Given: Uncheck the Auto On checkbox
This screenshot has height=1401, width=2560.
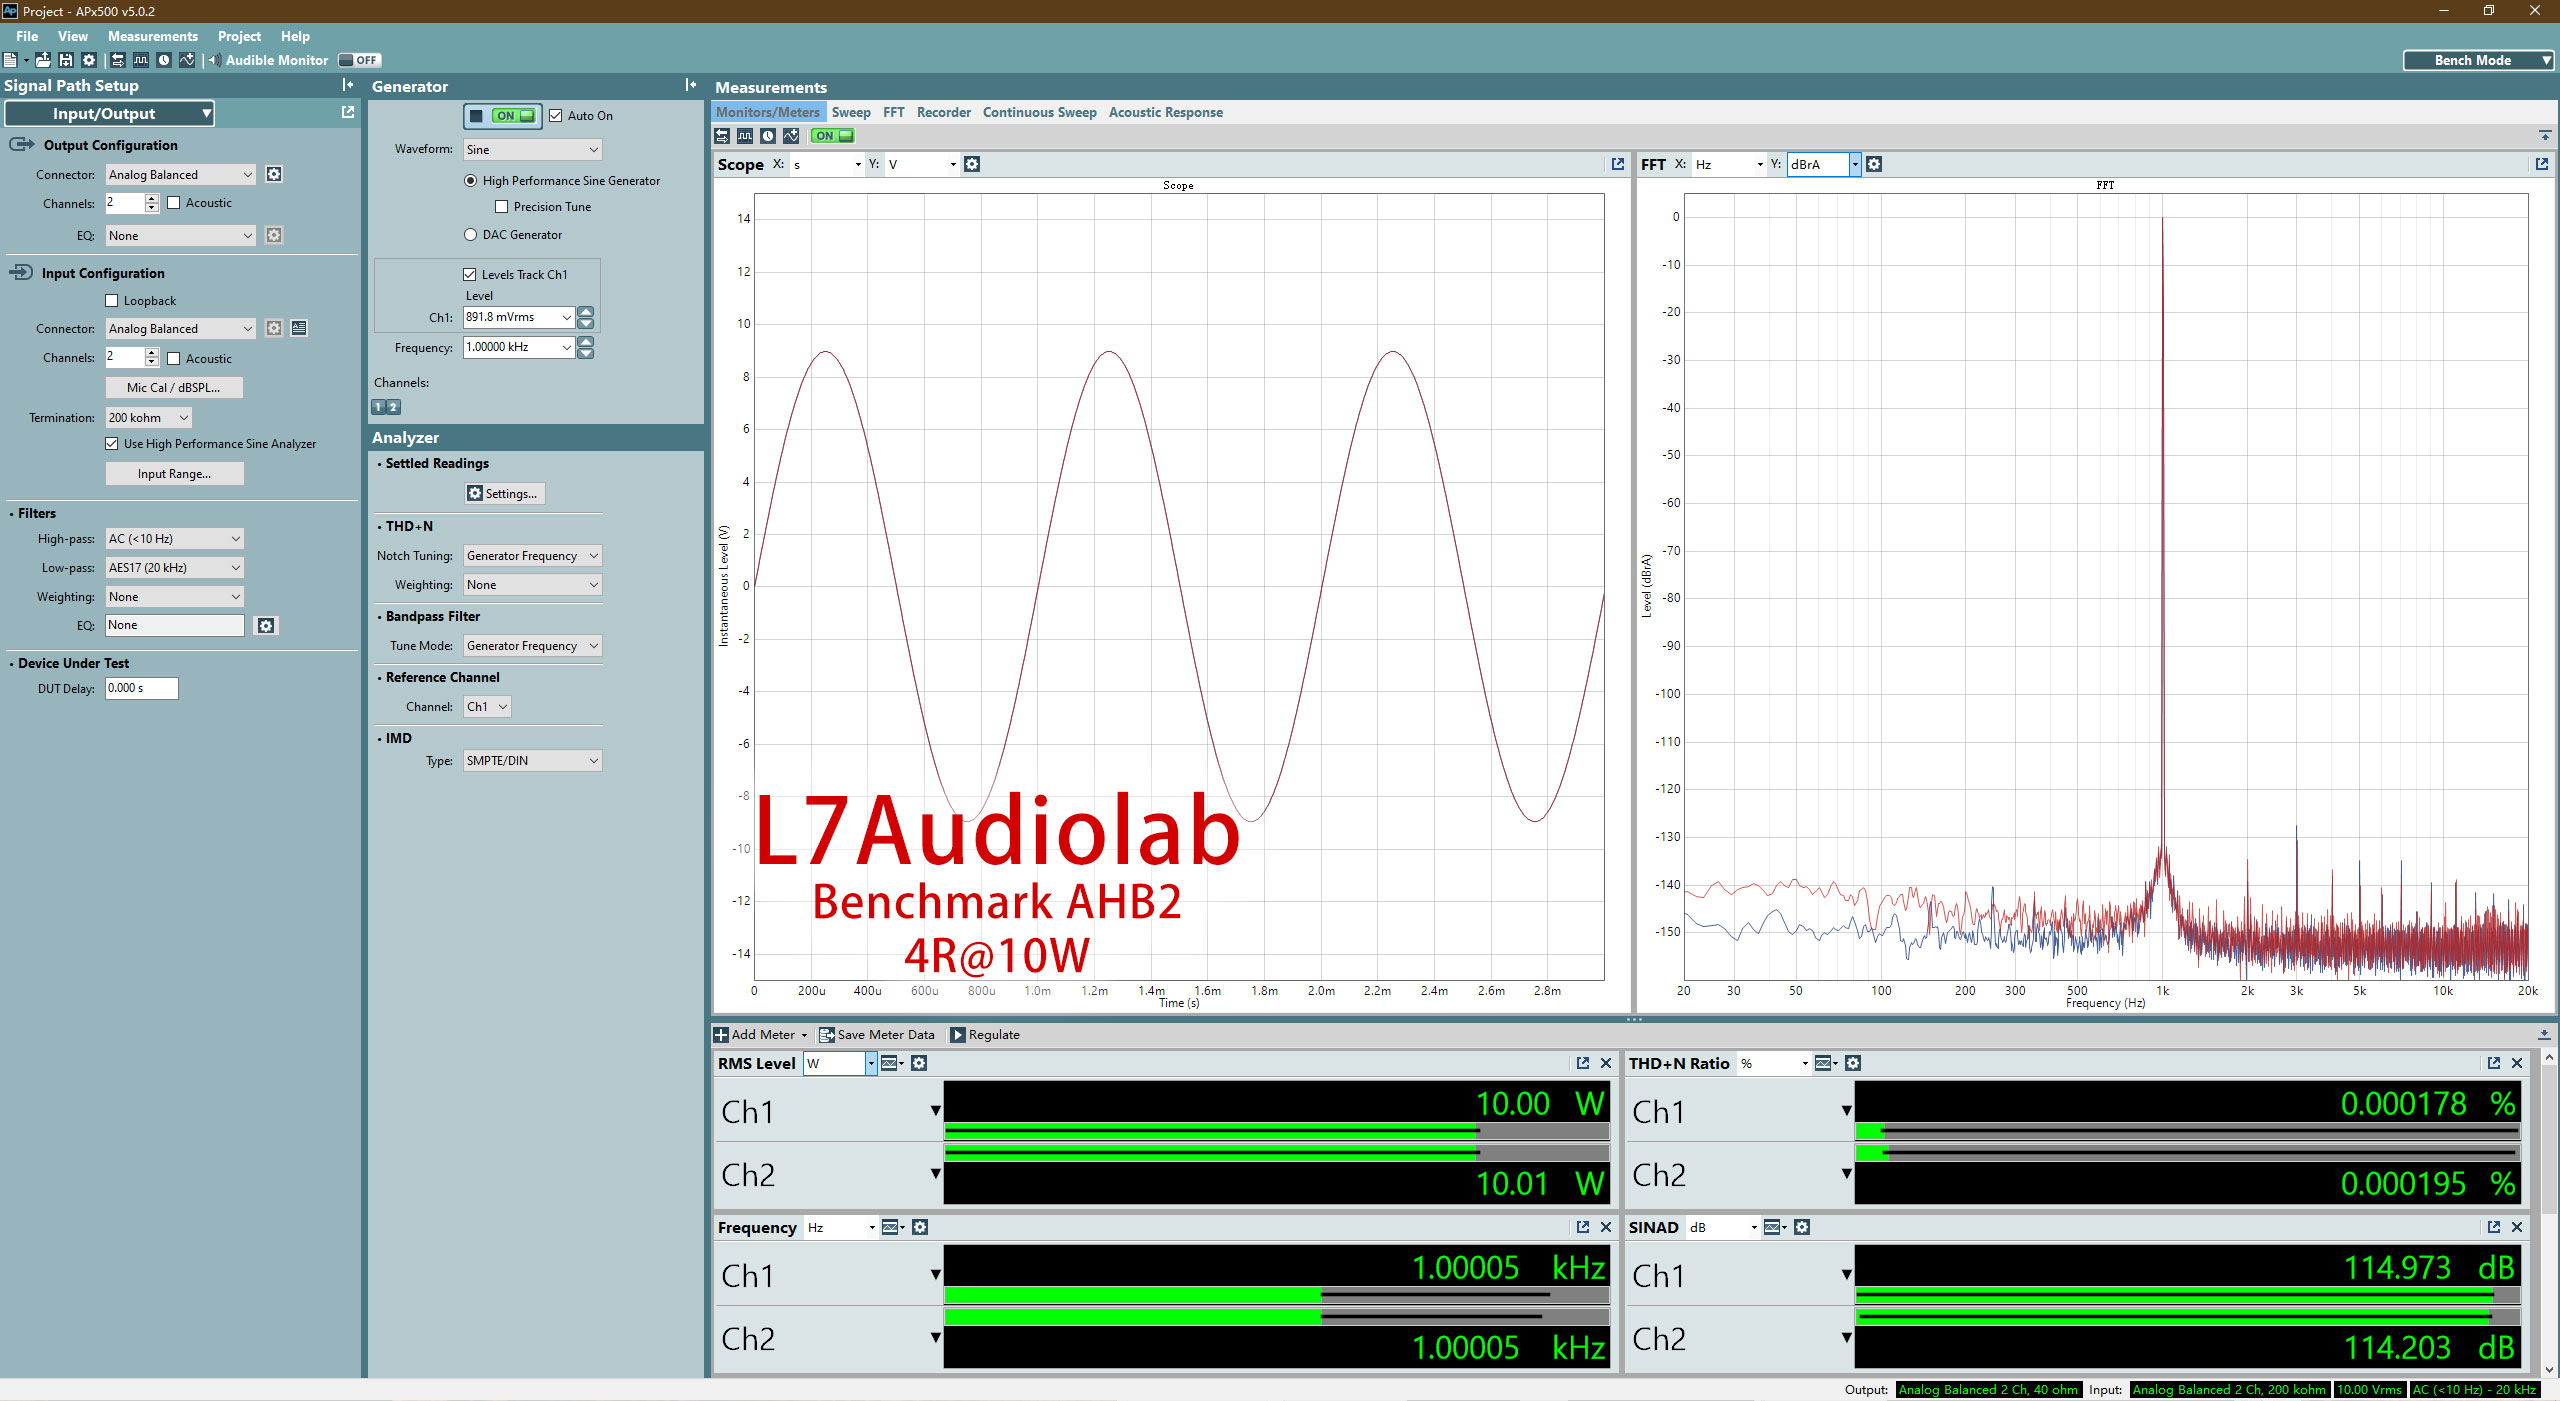Looking at the screenshot, I should [555, 116].
